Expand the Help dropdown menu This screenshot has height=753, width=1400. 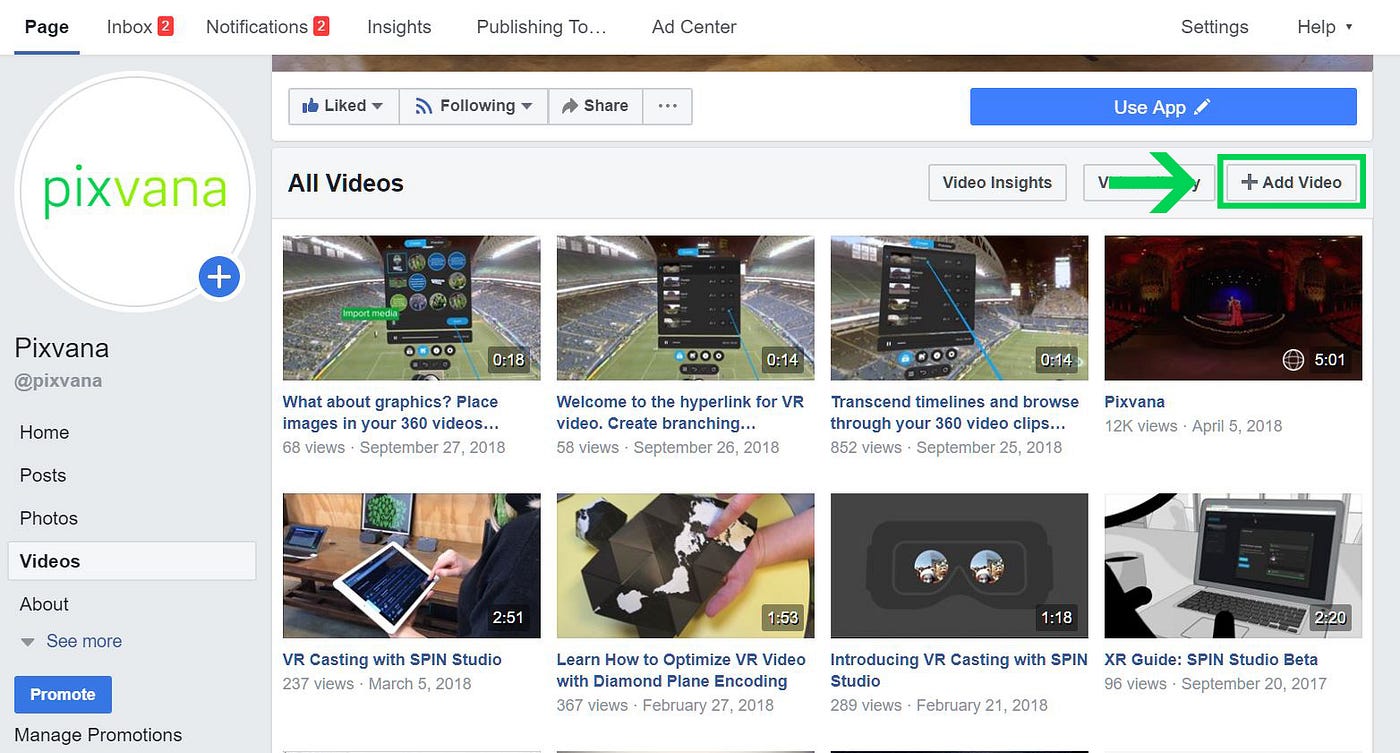pos(1325,27)
